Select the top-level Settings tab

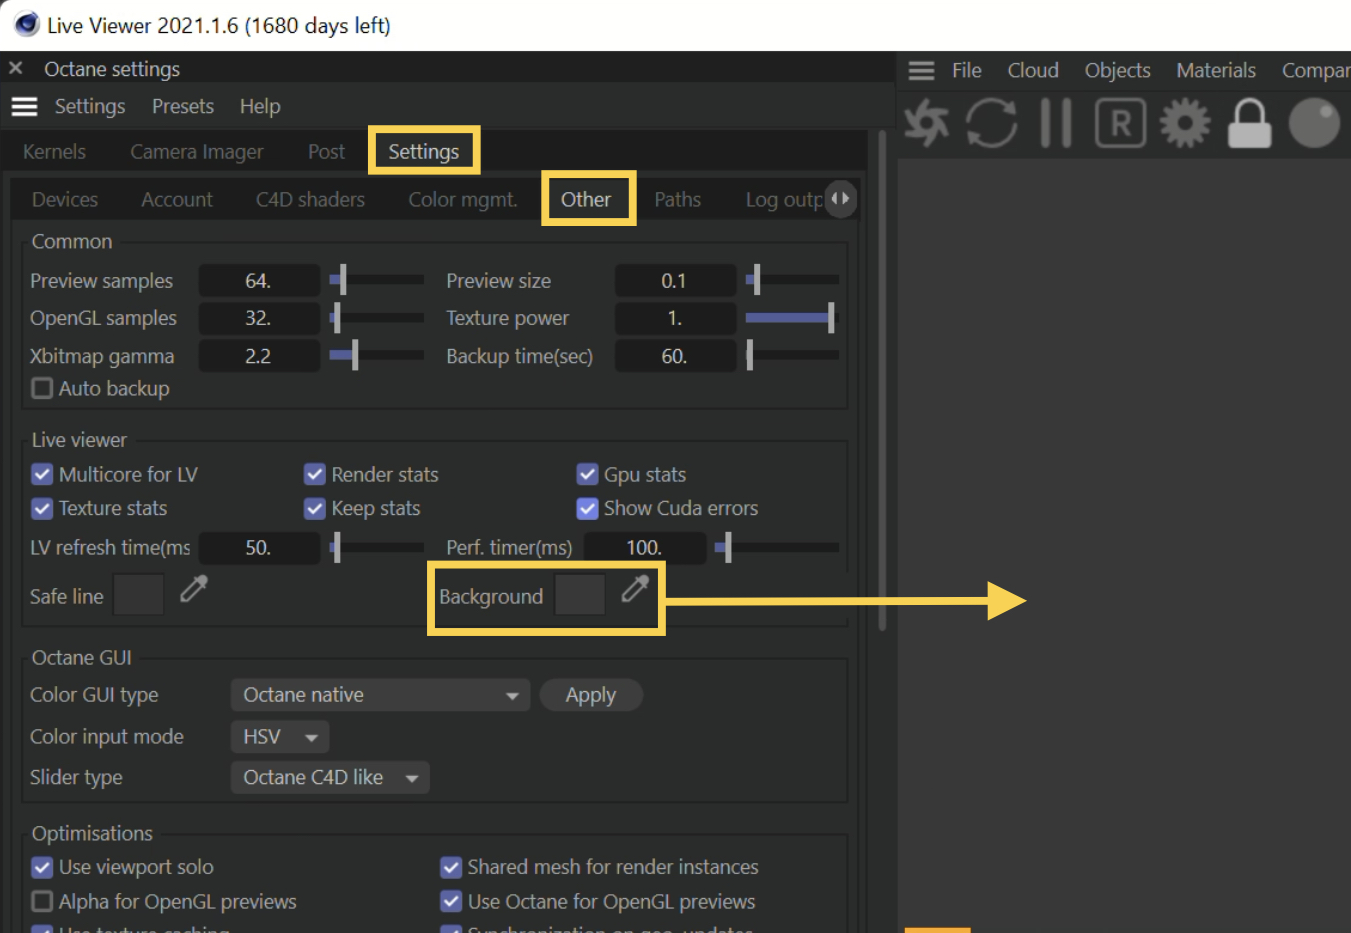click(x=424, y=152)
